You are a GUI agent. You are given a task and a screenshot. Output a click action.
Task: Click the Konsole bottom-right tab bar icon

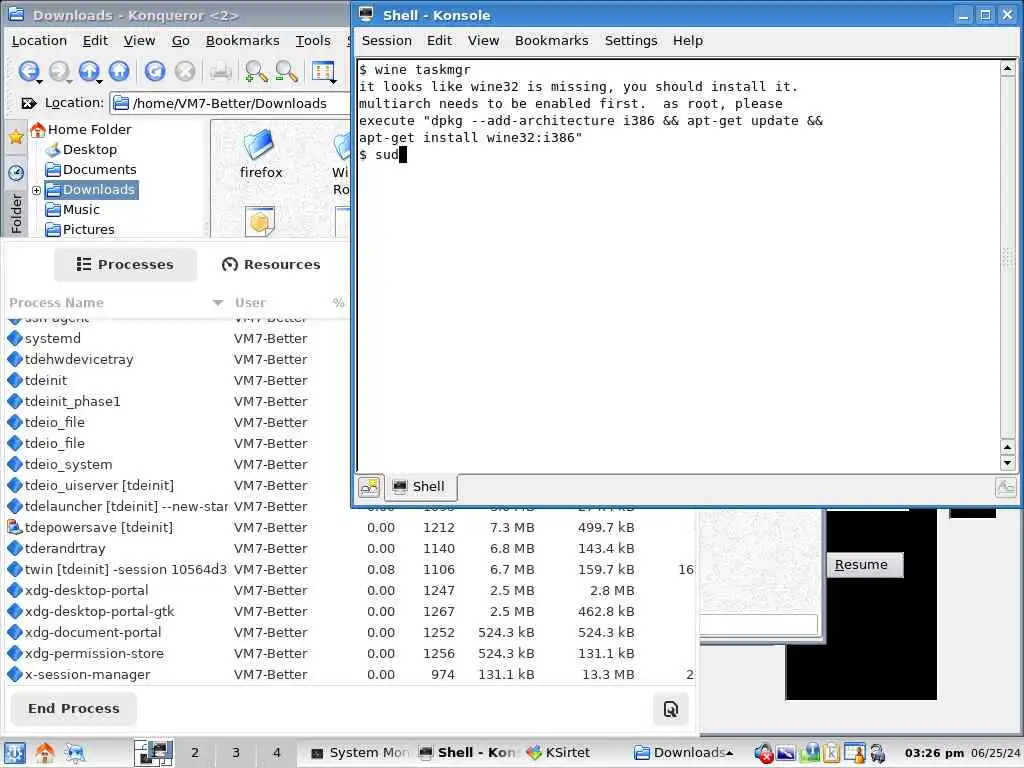pos(1006,487)
